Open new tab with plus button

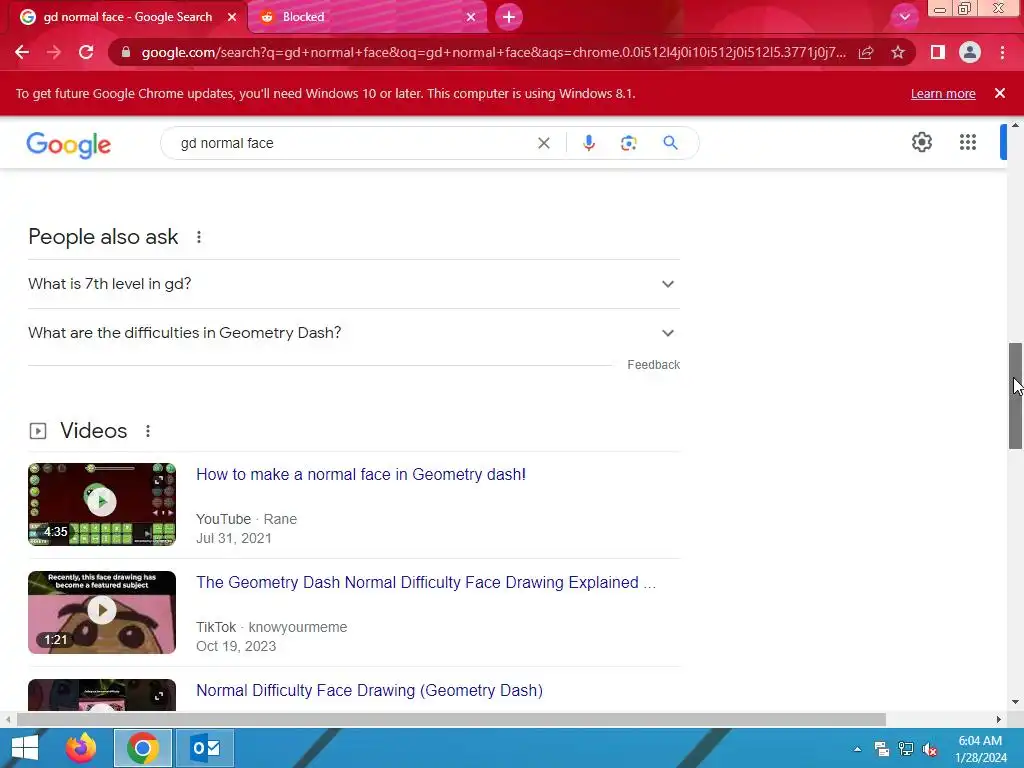(509, 17)
